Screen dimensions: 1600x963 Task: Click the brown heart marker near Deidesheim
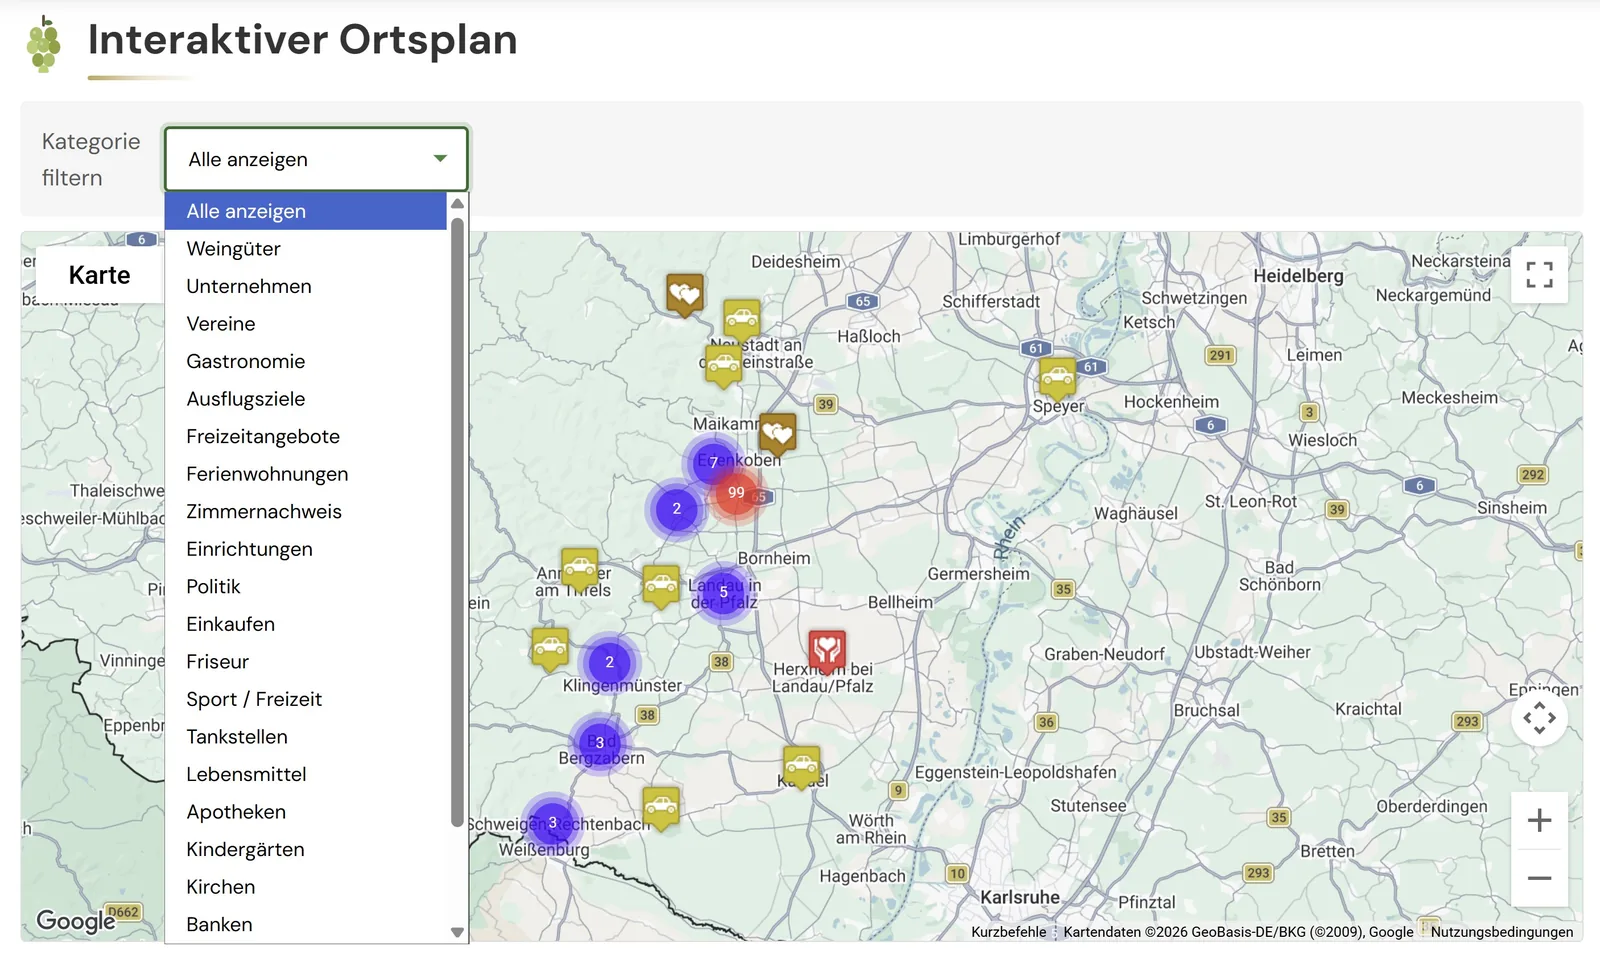click(x=685, y=295)
